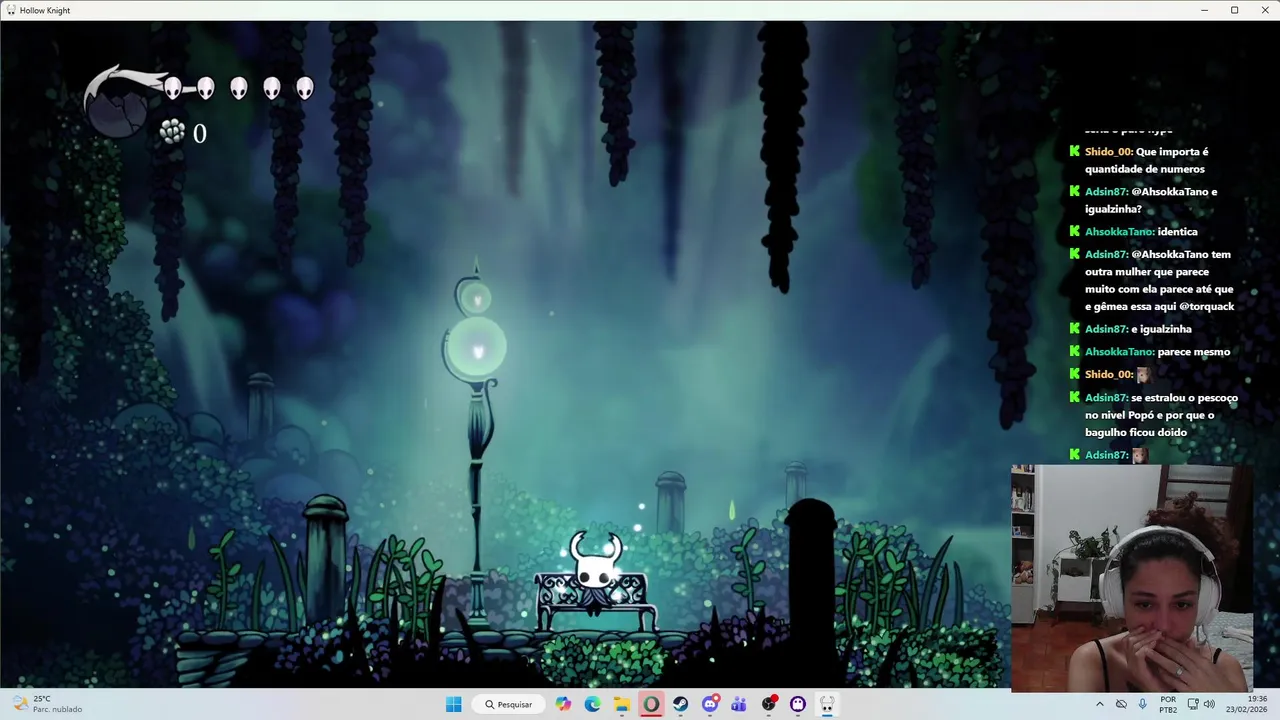1280x720 pixels.
Task: Click AhsokkaTano's chat message 'parece mesmo'
Action: click(x=1194, y=352)
